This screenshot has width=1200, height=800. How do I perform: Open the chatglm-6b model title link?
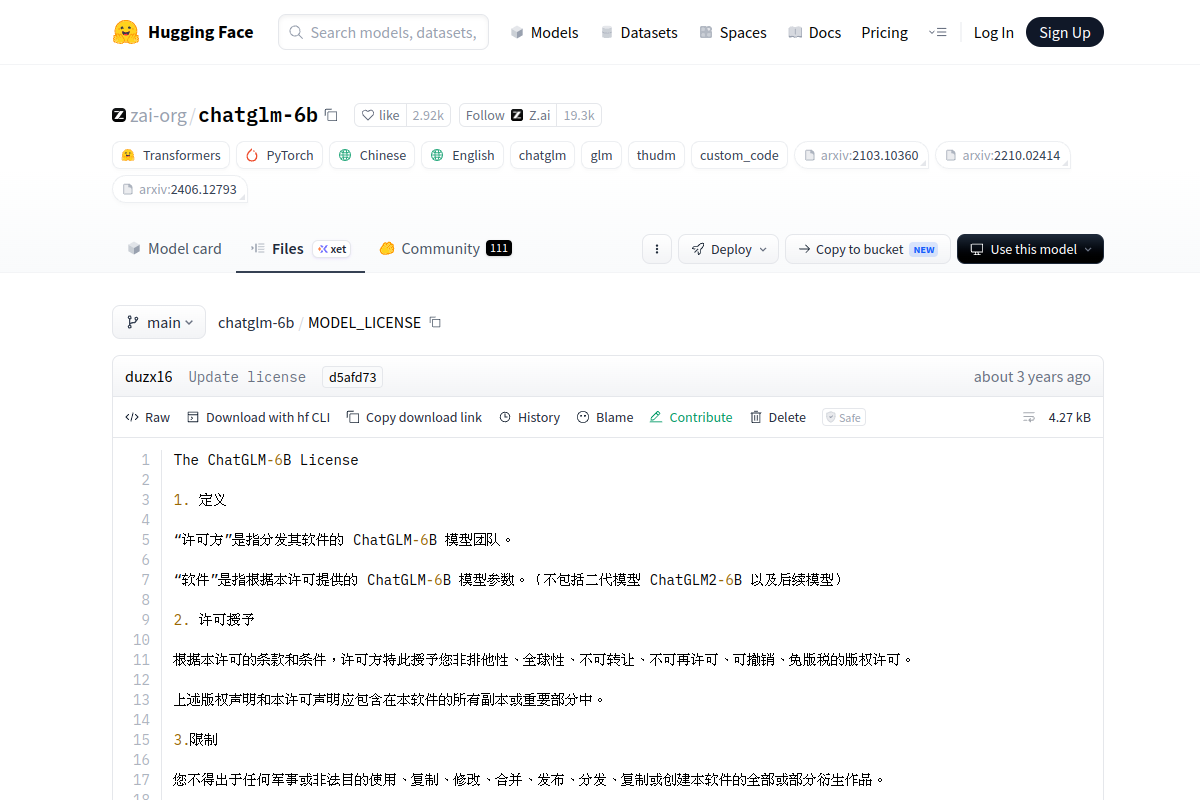[x=258, y=115]
